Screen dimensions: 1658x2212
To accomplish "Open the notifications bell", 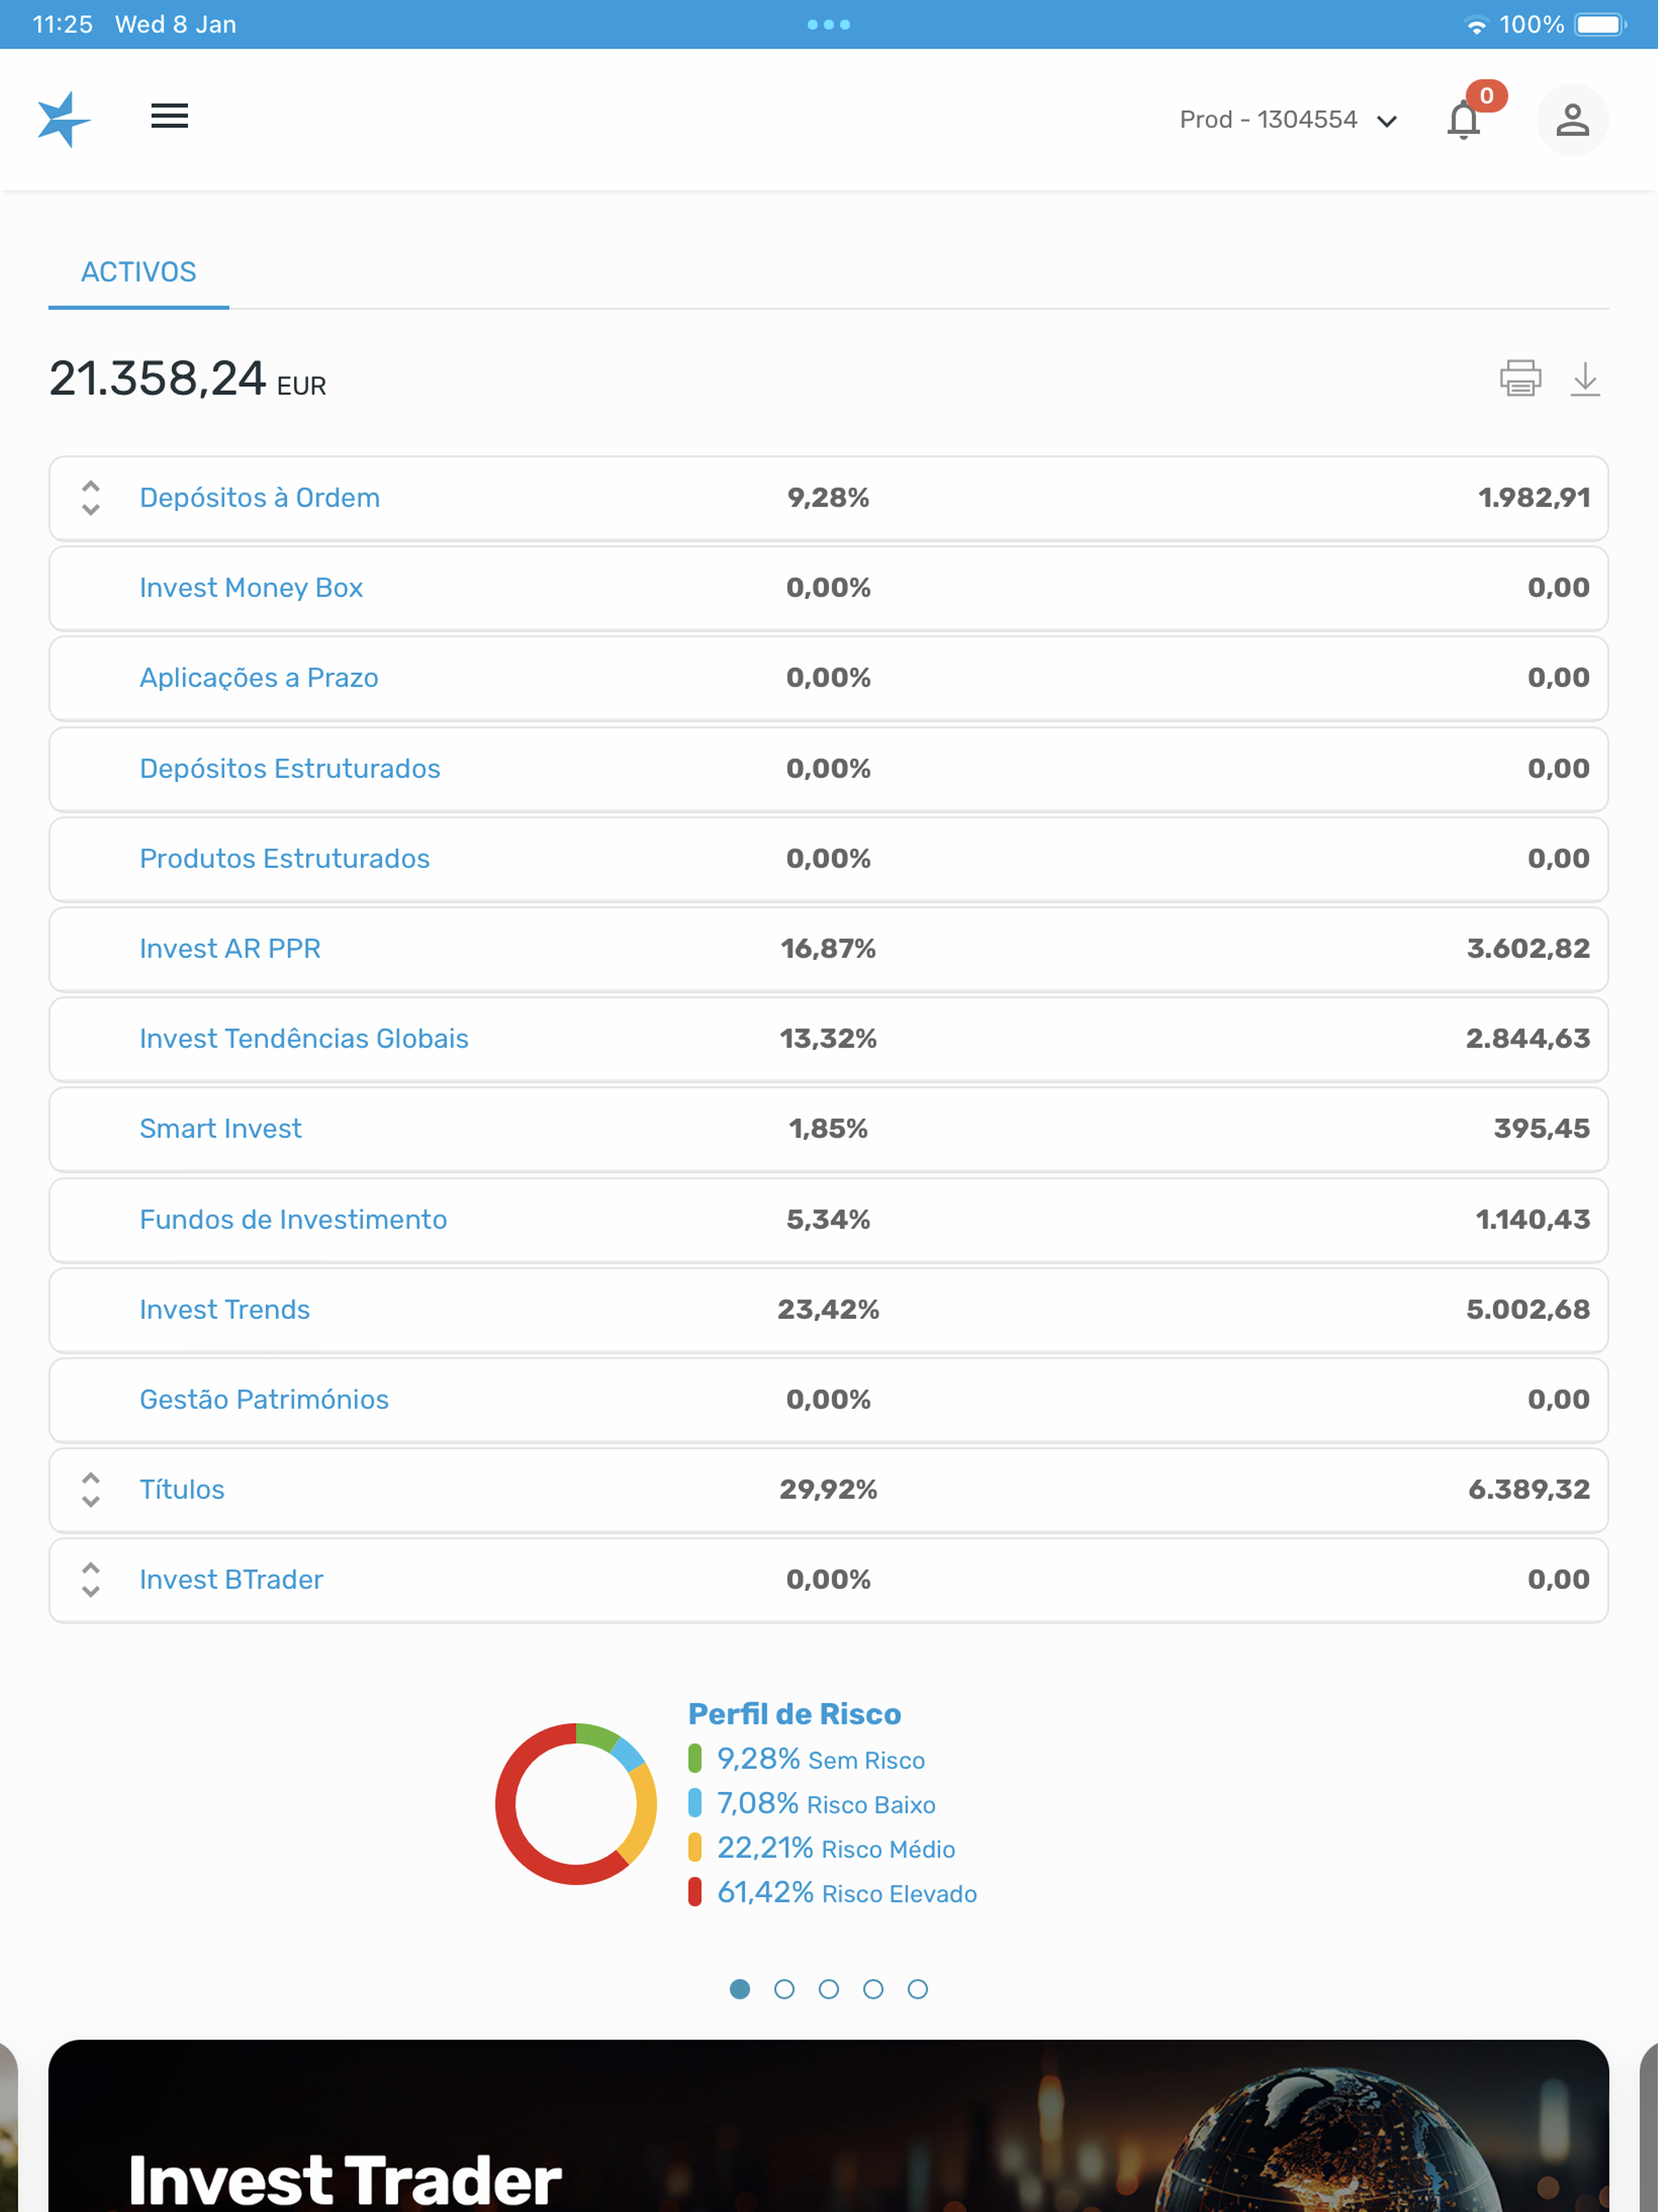I will pyautogui.click(x=1463, y=120).
